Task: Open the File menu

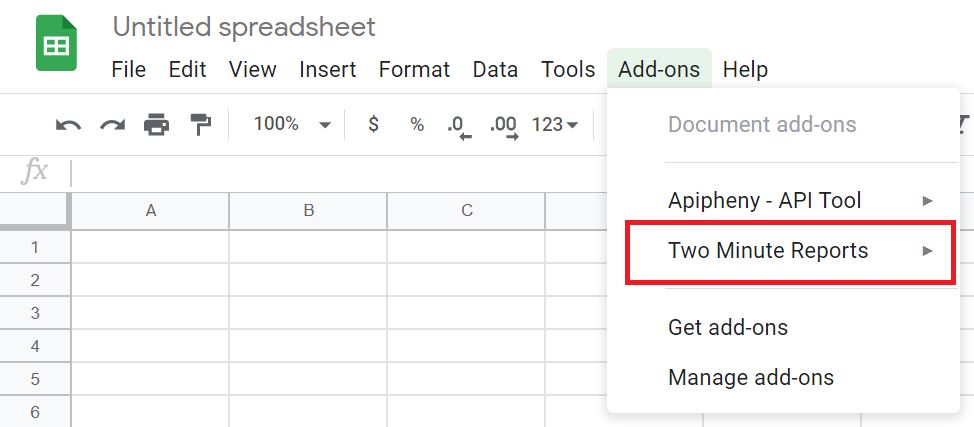Action: [129, 69]
